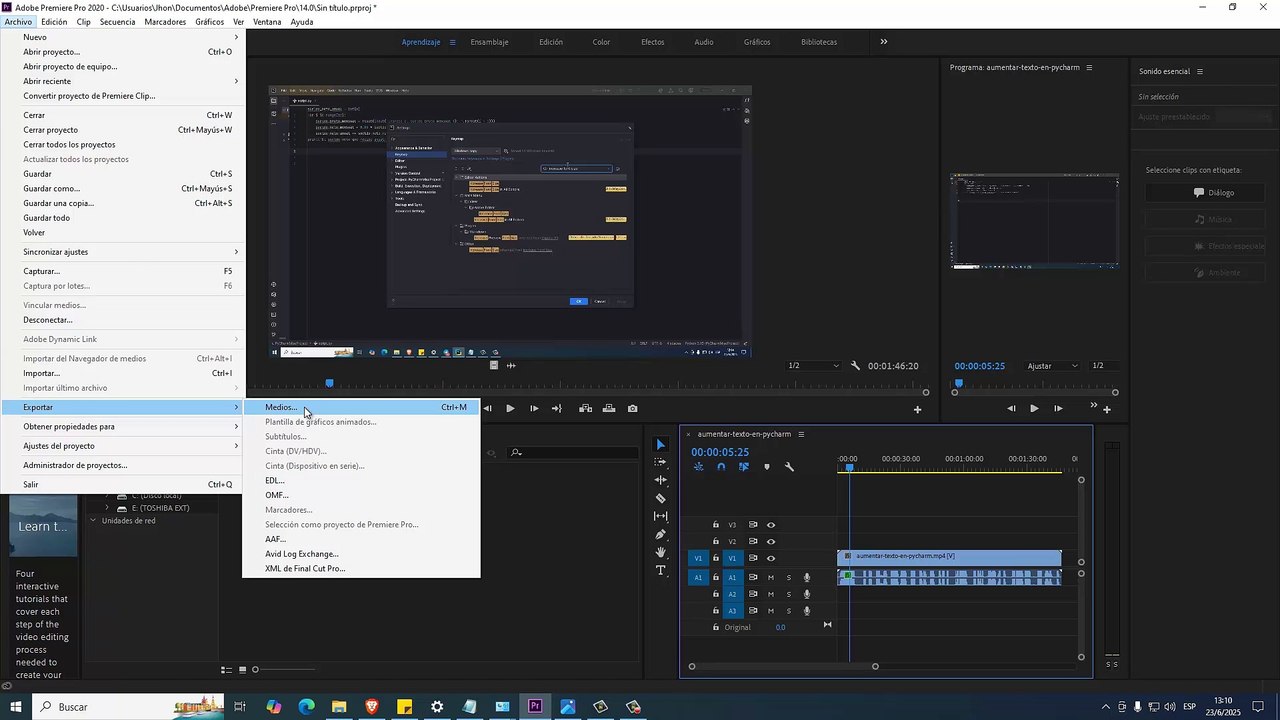Play the Program monitor sequence

pyautogui.click(x=1034, y=408)
